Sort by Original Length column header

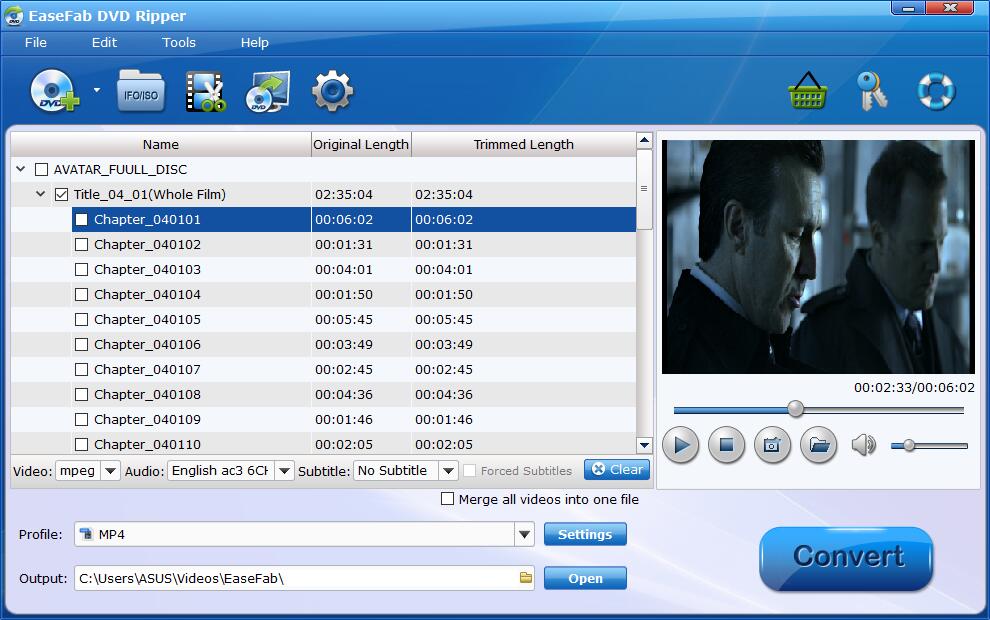361,144
